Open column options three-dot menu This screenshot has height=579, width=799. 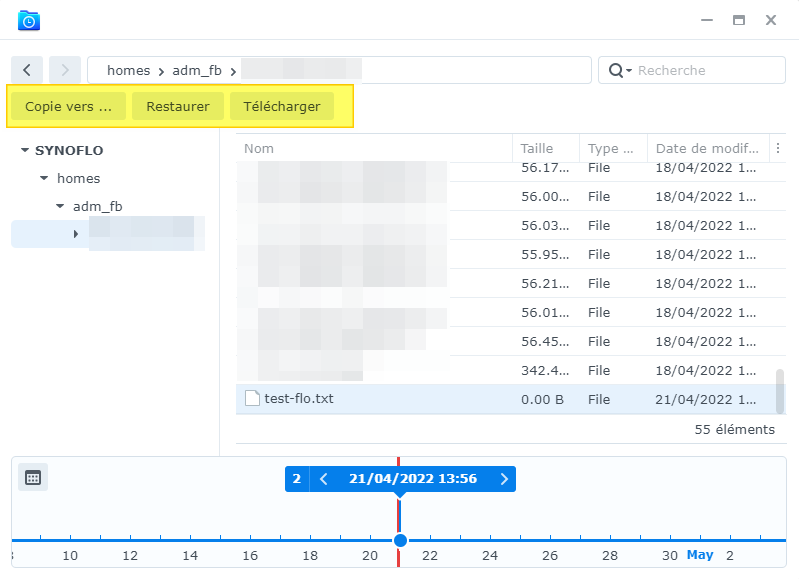[778, 148]
